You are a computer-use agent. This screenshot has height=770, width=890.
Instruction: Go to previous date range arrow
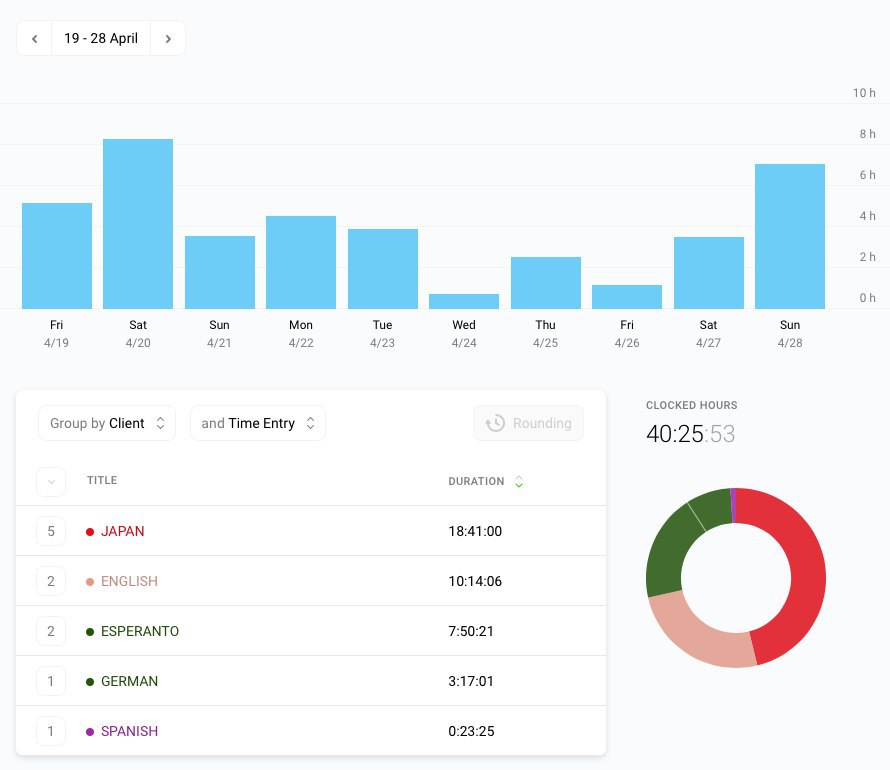click(x=35, y=39)
